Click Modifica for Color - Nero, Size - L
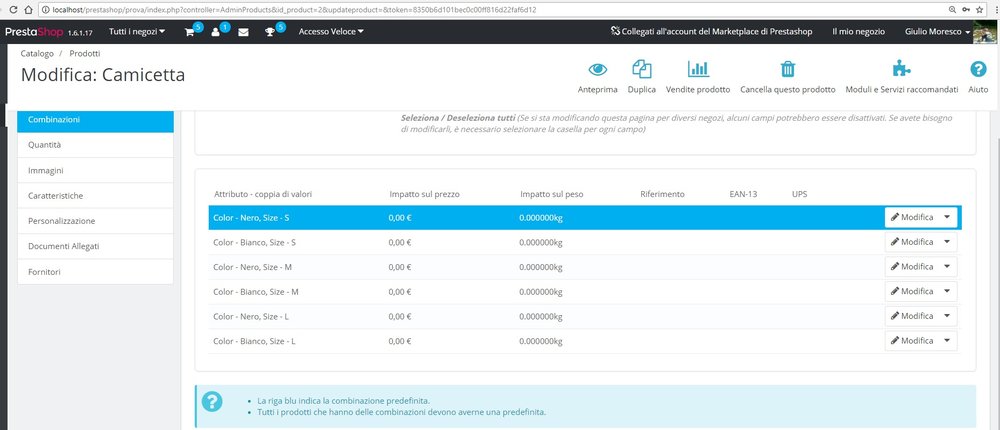This screenshot has width=1000, height=430. click(x=912, y=316)
